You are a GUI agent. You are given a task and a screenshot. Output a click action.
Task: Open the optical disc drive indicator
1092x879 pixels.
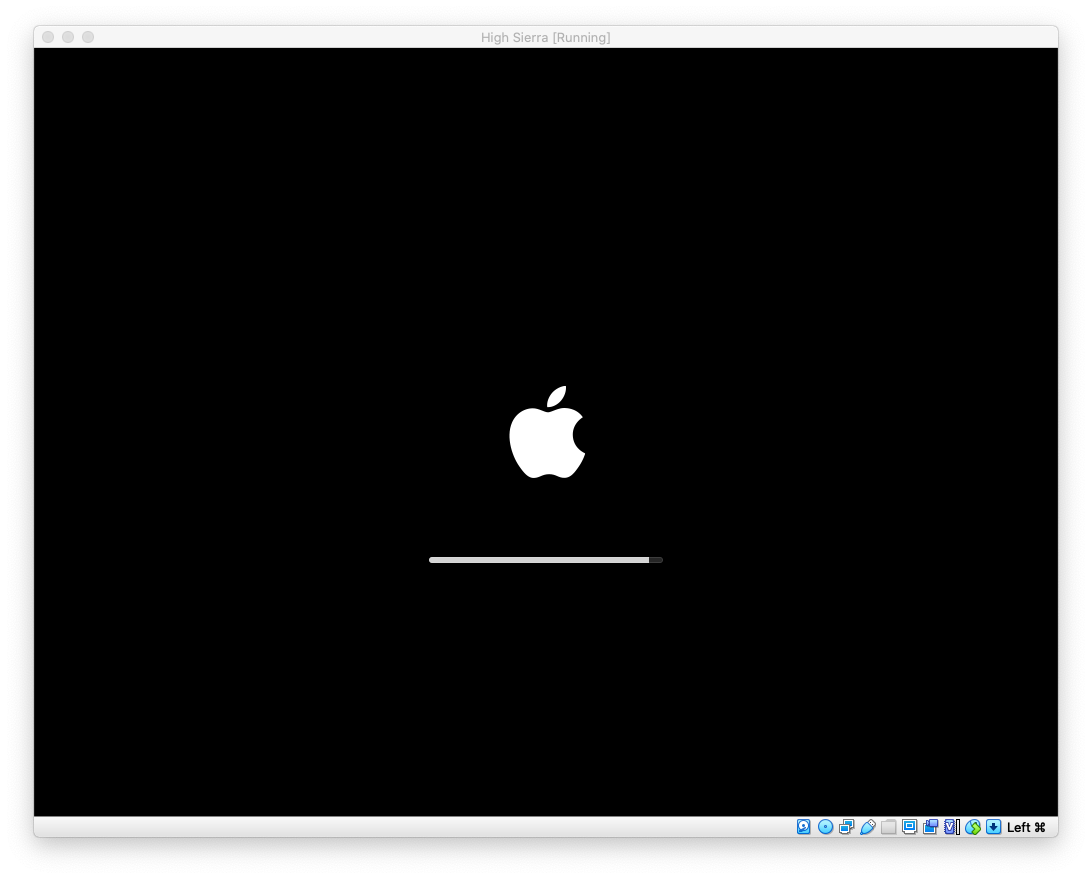[825, 827]
